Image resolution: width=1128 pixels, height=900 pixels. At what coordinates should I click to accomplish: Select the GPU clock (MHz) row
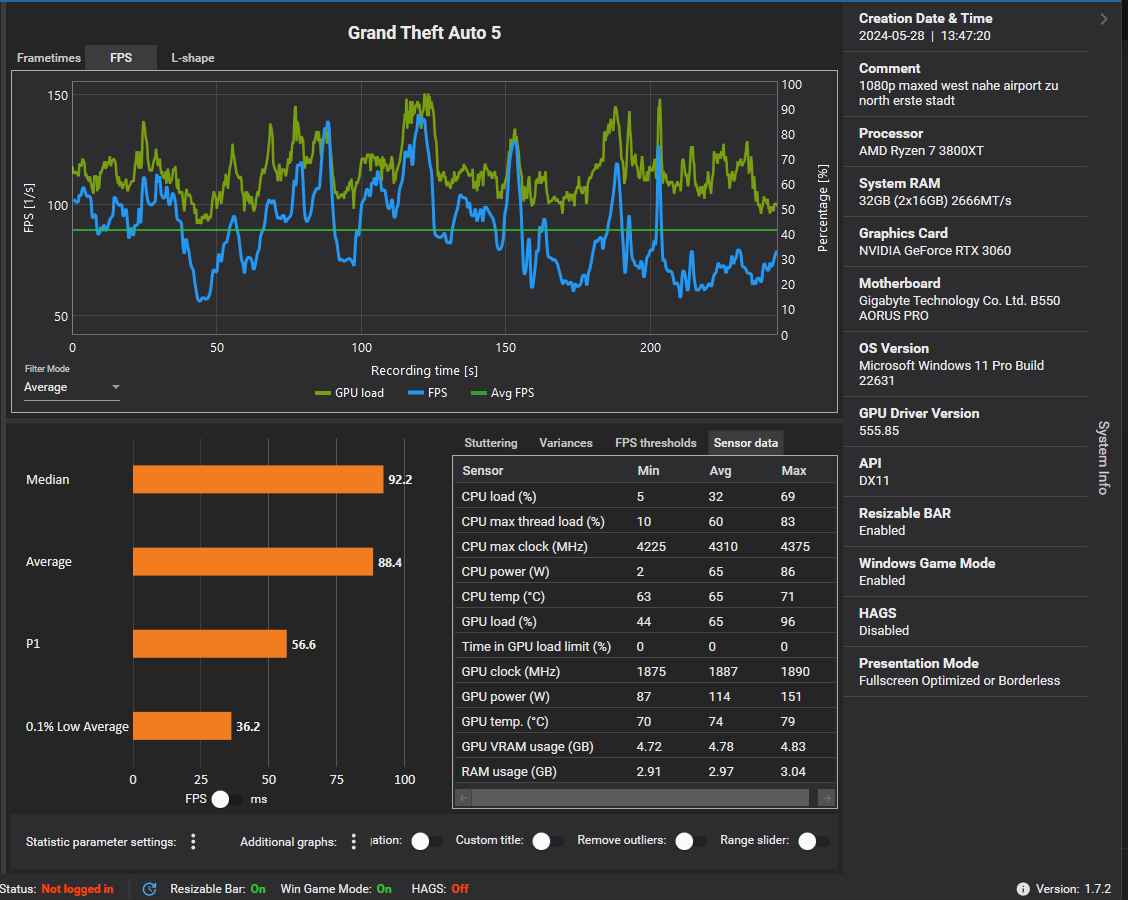[x=645, y=671]
